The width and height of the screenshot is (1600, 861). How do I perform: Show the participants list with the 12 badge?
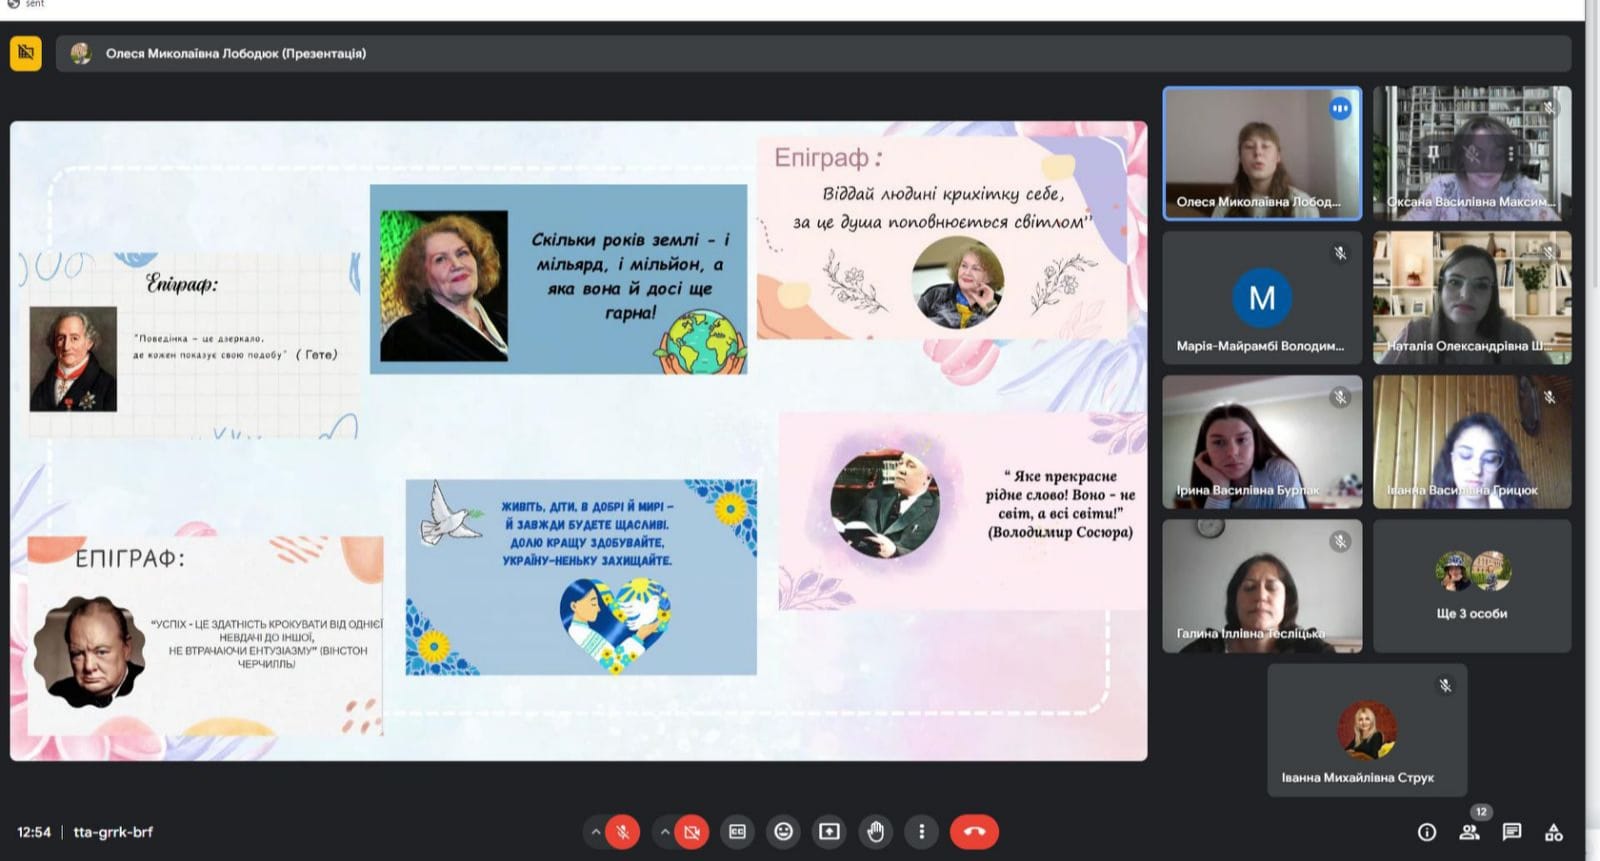[x=1470, y=830]
